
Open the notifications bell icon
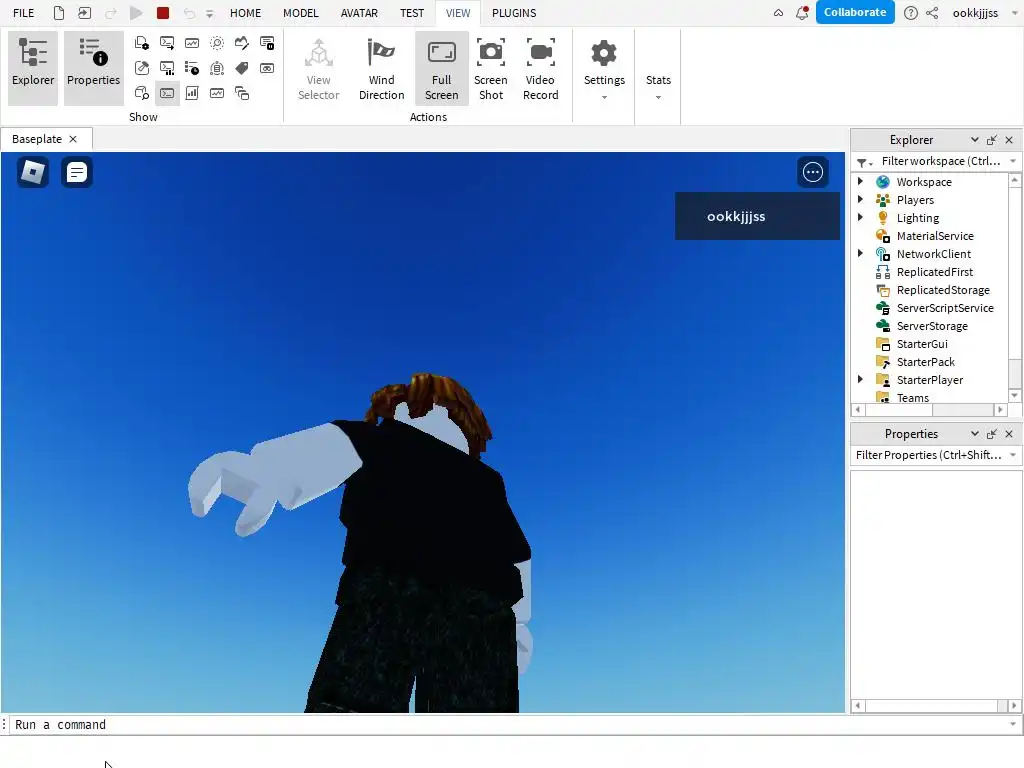point(802,12)
